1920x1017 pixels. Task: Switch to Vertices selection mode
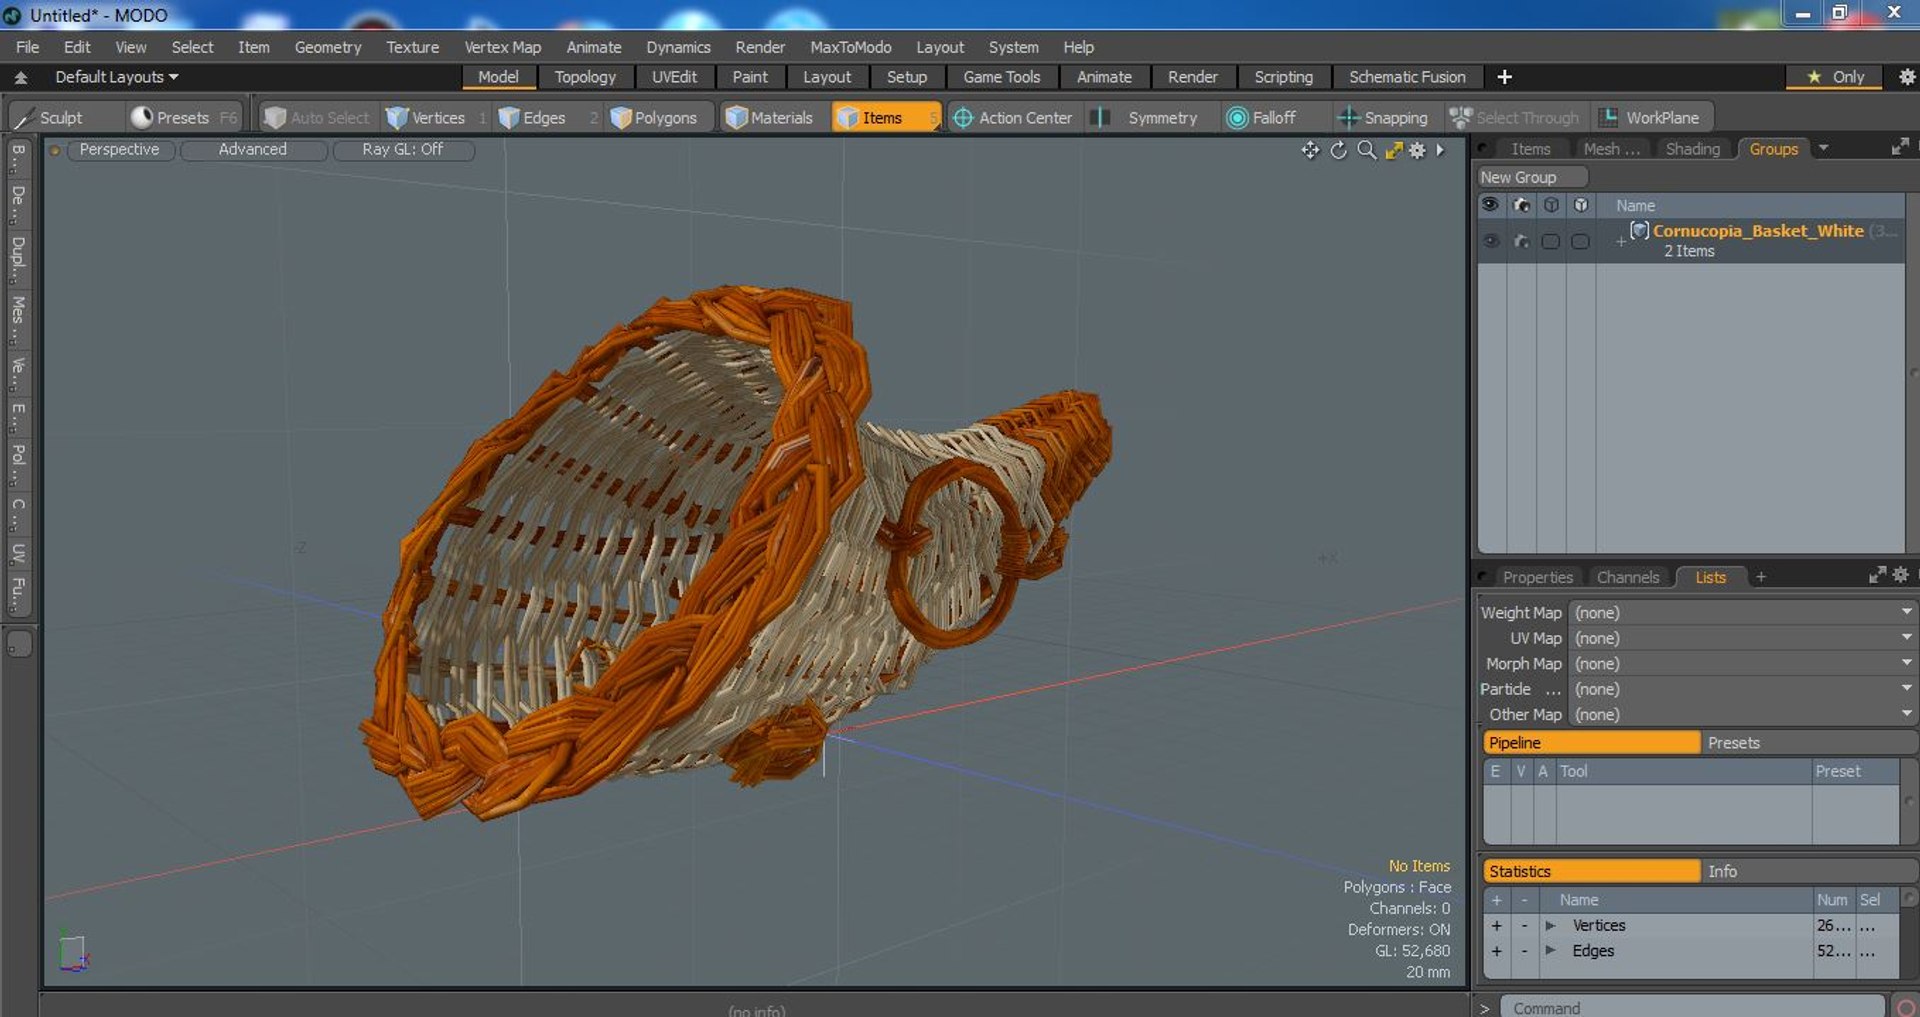pyautogui.click(x=426, y=118)
